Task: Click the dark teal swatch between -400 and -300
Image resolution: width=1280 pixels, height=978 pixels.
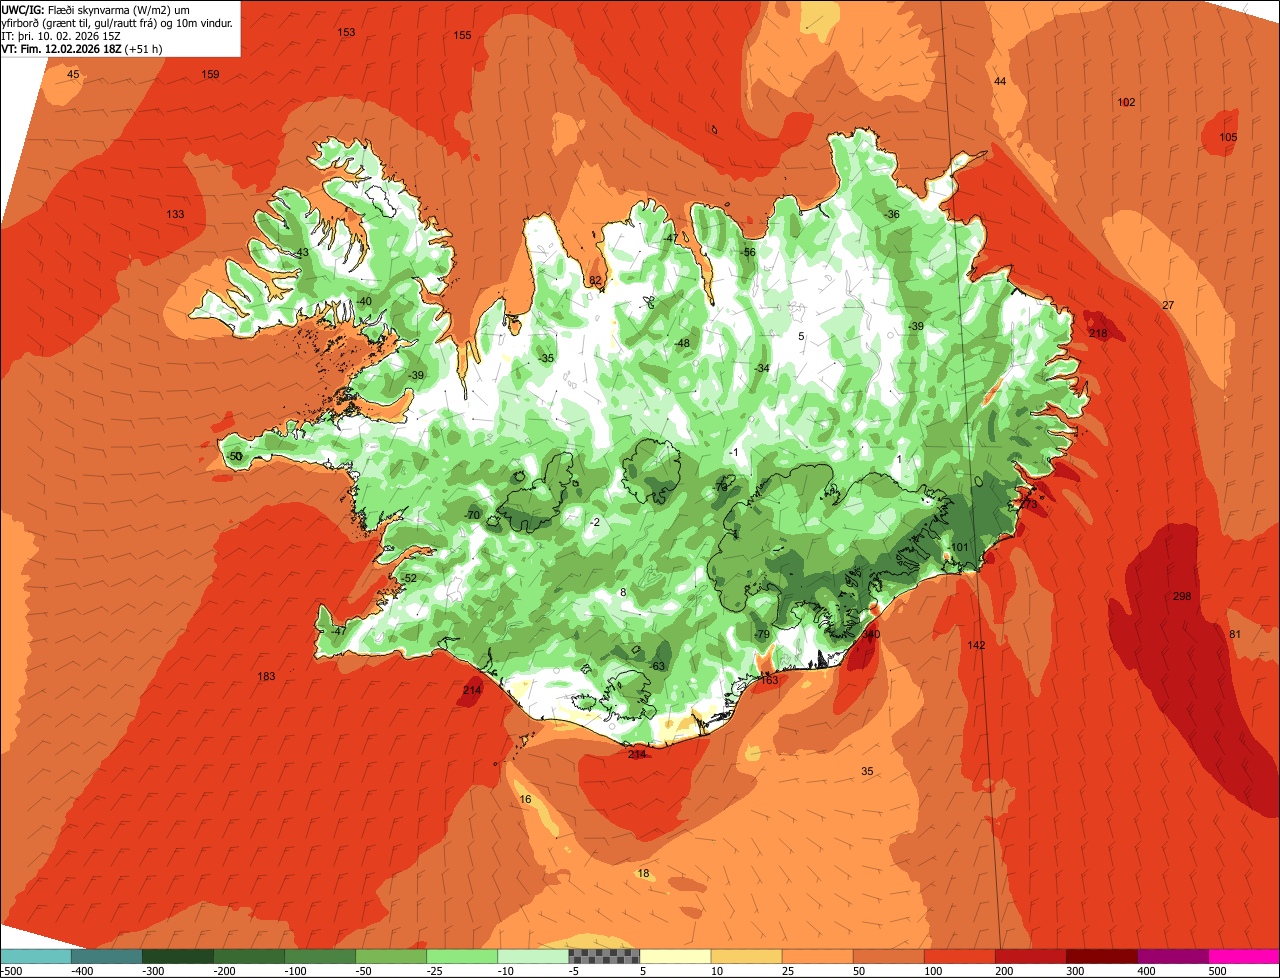Action: 106,956
